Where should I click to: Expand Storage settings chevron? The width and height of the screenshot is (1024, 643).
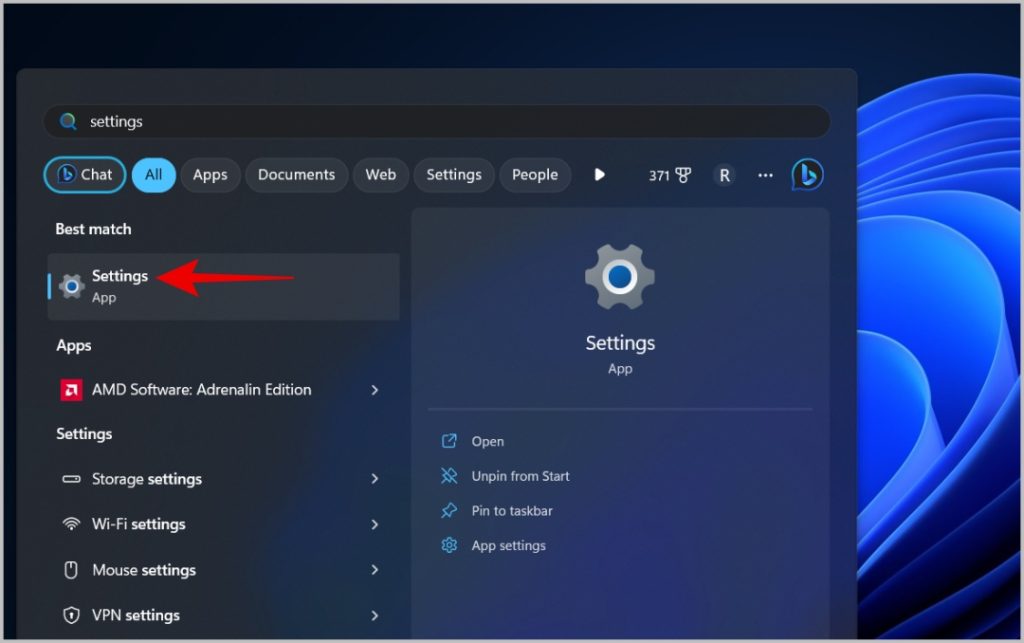[x=375, y=478]
